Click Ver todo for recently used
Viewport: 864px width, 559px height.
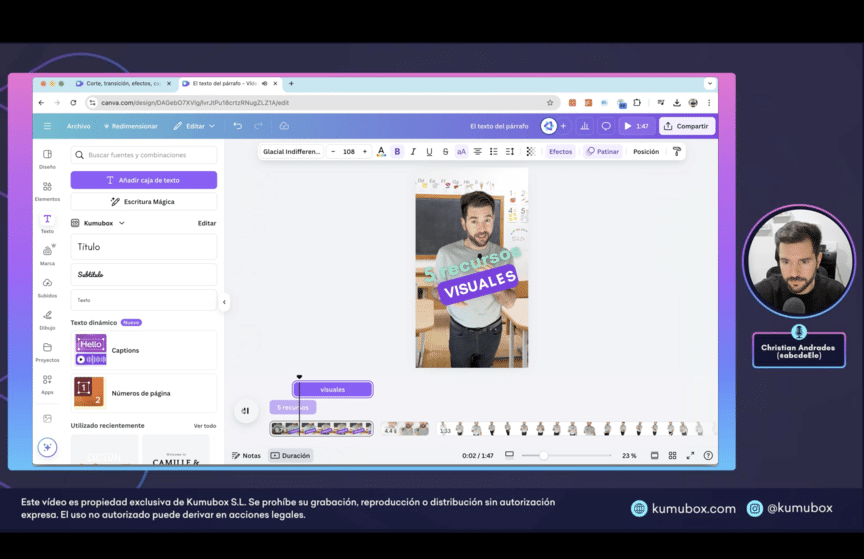tap(205, 426)
